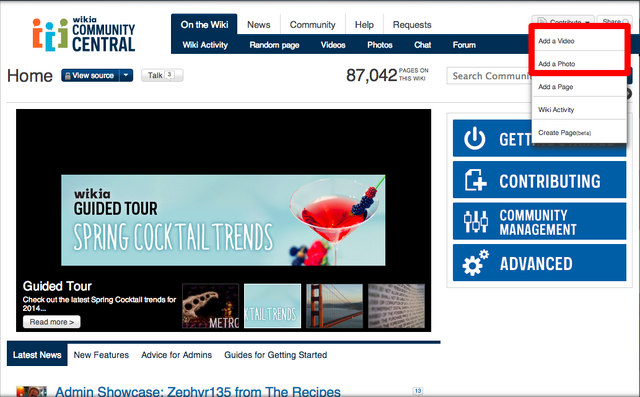Click the Talk comment count bubble
Viewport: 640px width, 397px height.
coord(169,75)
